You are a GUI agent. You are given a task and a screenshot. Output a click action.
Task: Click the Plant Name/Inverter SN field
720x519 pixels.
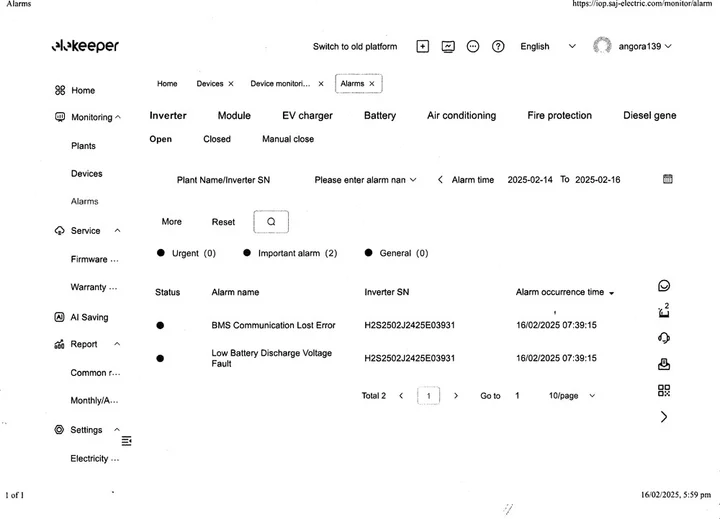tap(223, 180)
